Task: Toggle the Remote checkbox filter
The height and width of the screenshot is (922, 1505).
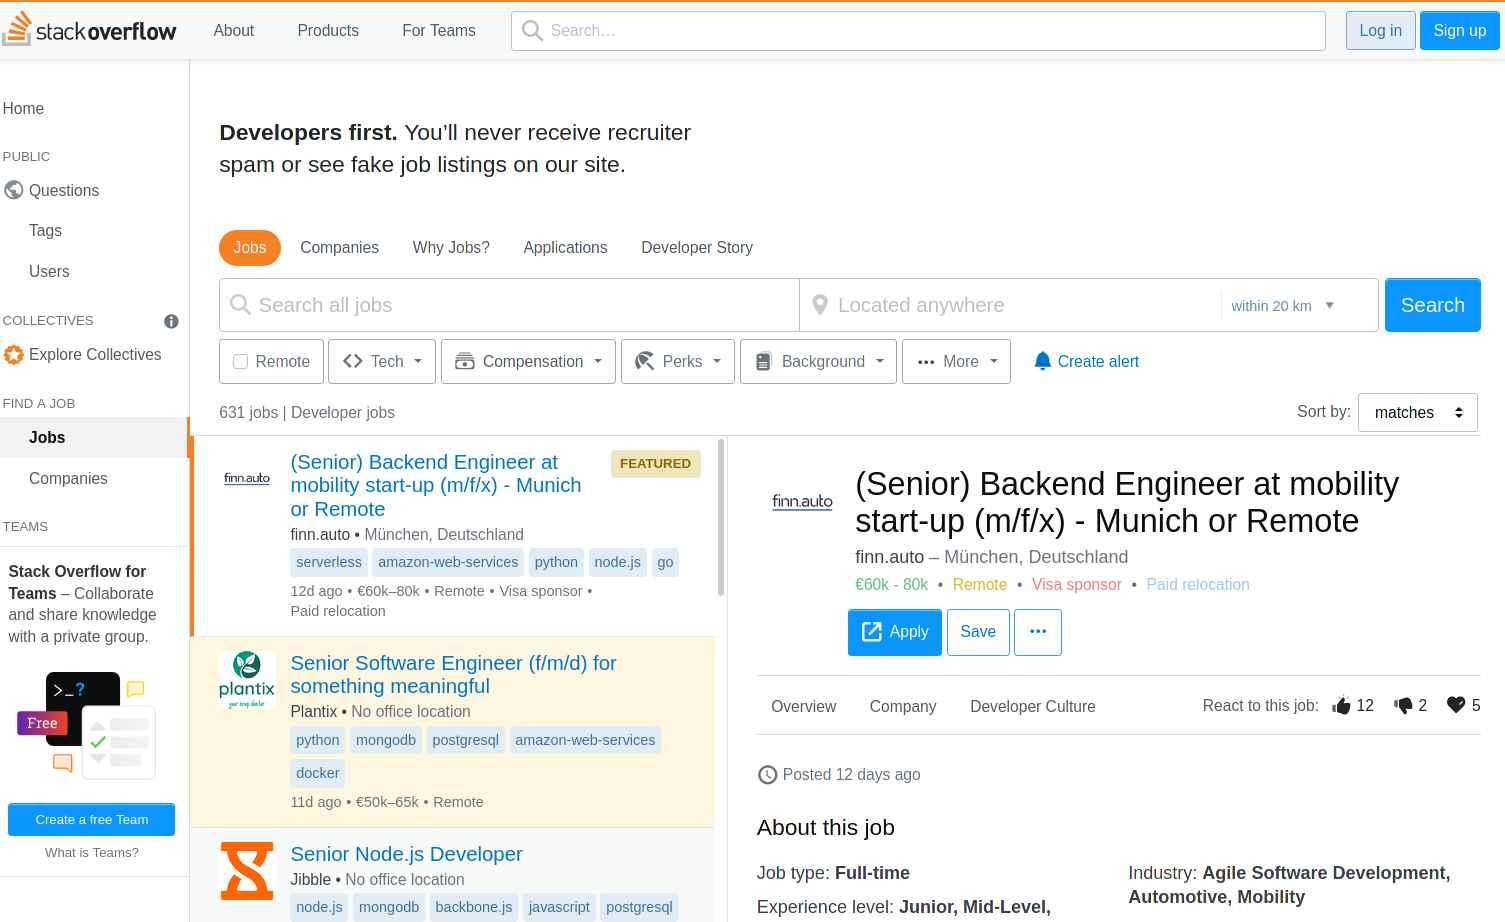Action: pyautogui.click(x=240, y=361)
